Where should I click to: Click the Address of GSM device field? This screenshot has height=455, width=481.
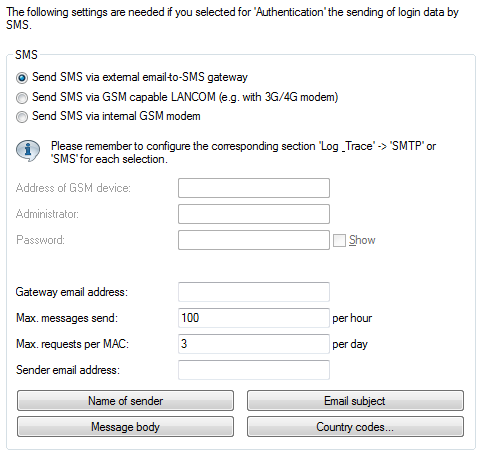click(254, 188)
